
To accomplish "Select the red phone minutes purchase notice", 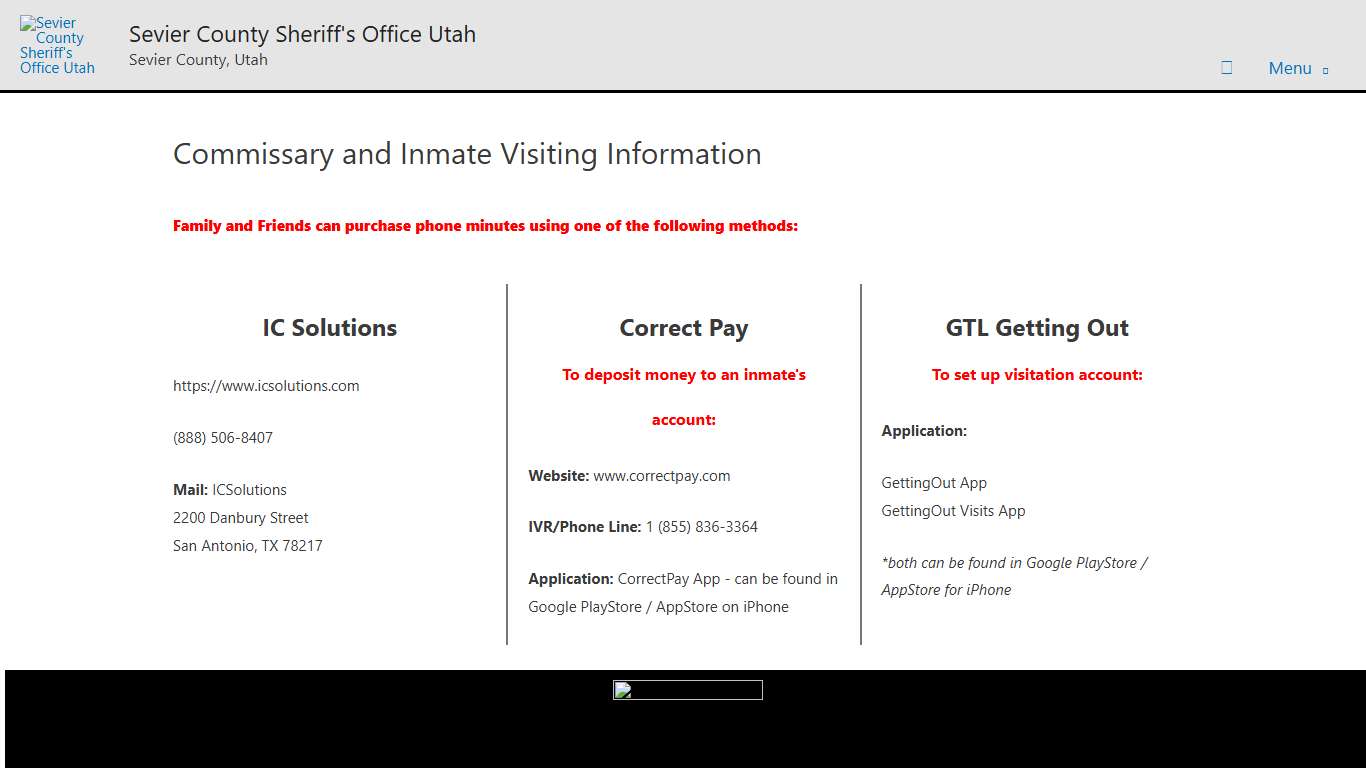I will tap(485, 225).
